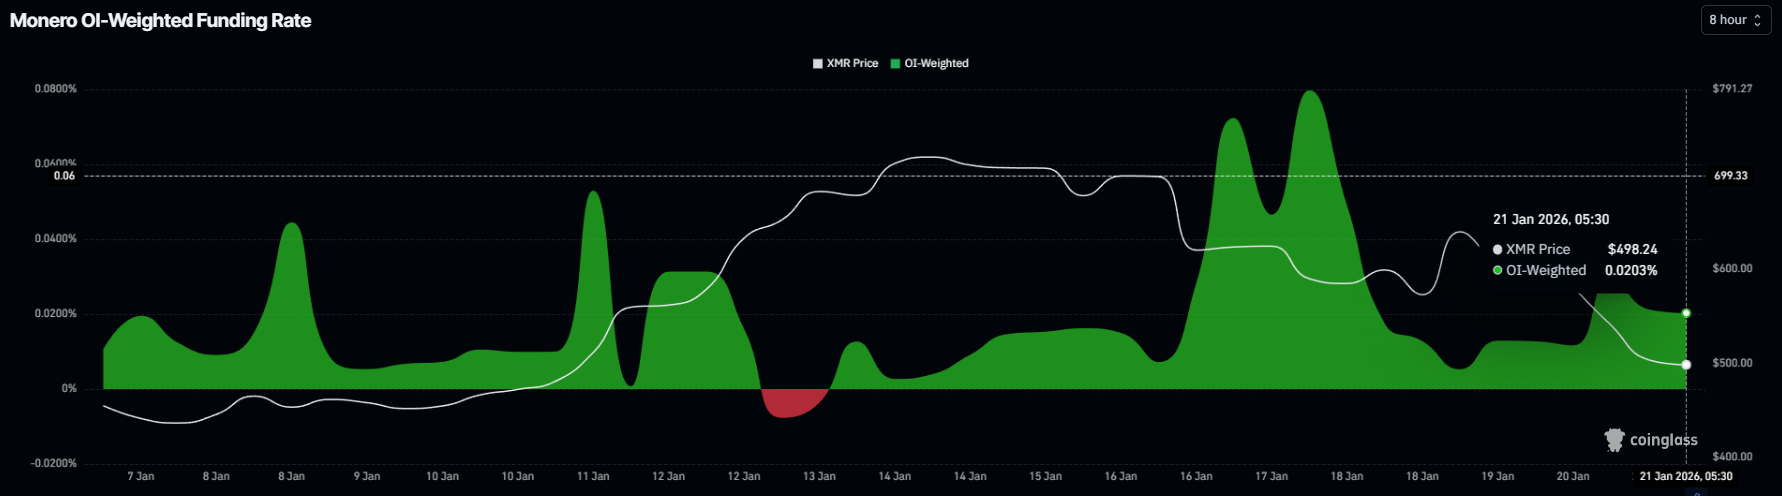Click the 0.06 crosshair value label
Viewport: 1782px width, 496px height.
[x=64, y=175]
